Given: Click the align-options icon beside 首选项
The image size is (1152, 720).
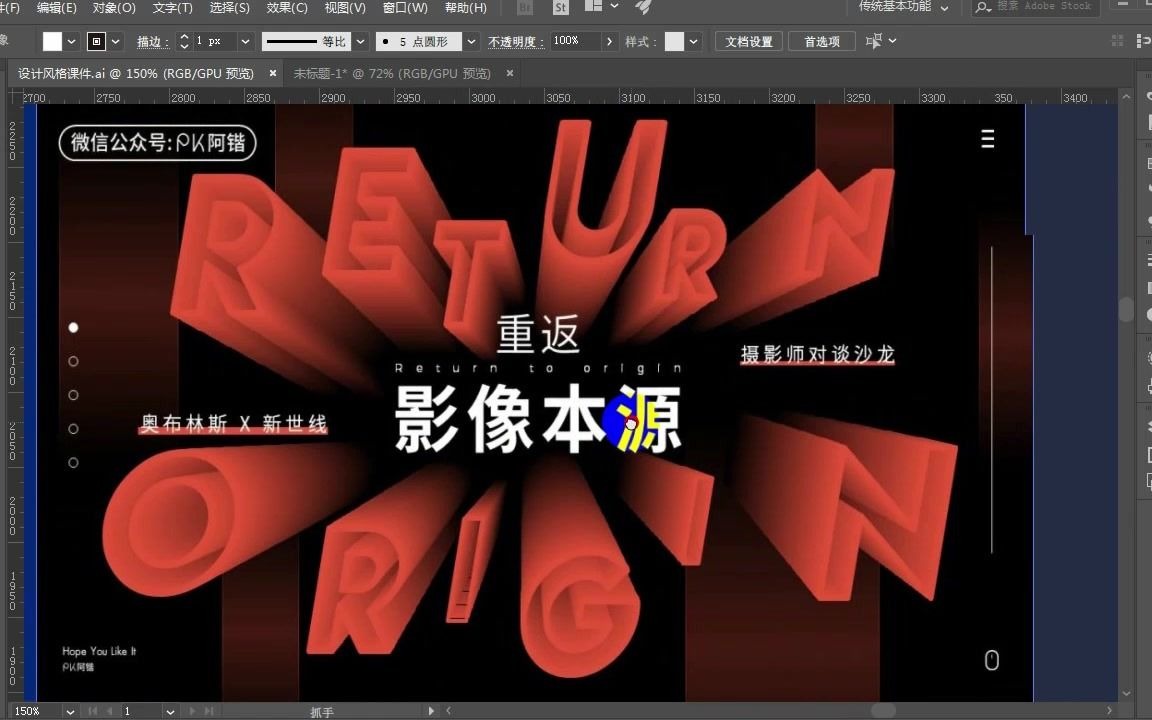Looking at the screenshot, I should click(878, 40).
